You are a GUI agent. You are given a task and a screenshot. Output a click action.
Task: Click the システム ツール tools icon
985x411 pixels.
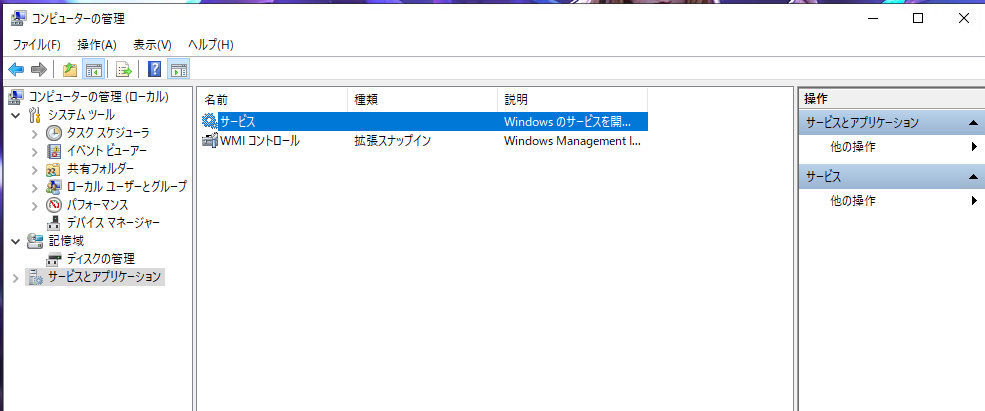36,115
